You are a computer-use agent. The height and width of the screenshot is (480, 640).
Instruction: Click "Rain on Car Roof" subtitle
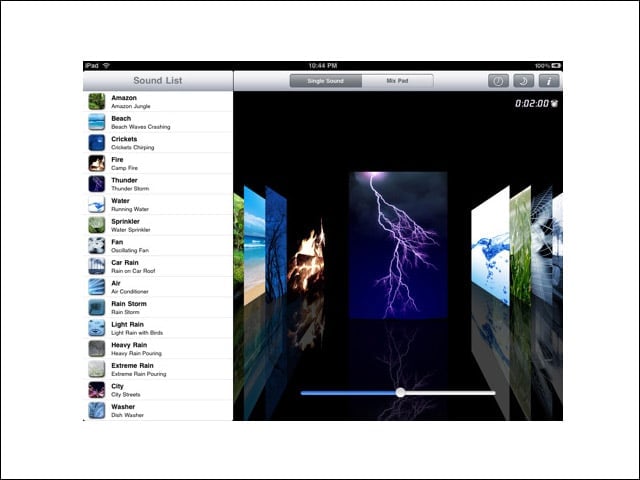point(133,271)
